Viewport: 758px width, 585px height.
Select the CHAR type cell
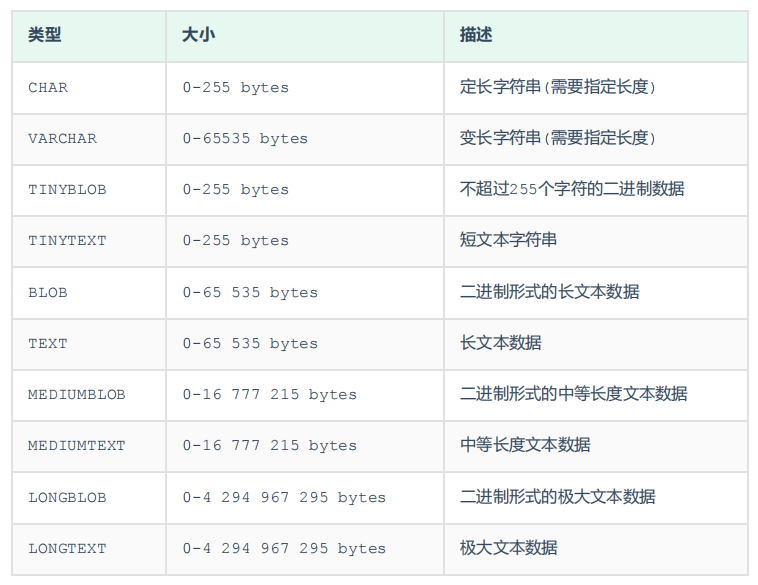[48, 88]
